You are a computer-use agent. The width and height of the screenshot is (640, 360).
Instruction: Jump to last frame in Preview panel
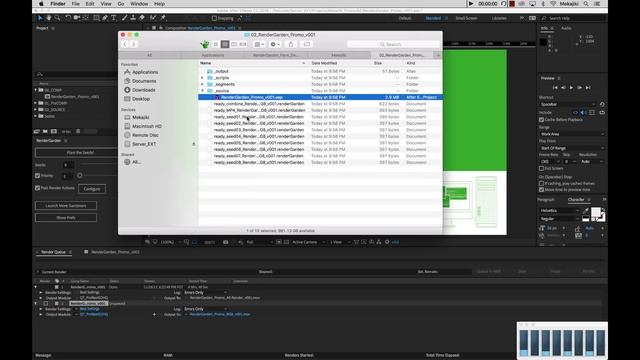pos(588,87)
